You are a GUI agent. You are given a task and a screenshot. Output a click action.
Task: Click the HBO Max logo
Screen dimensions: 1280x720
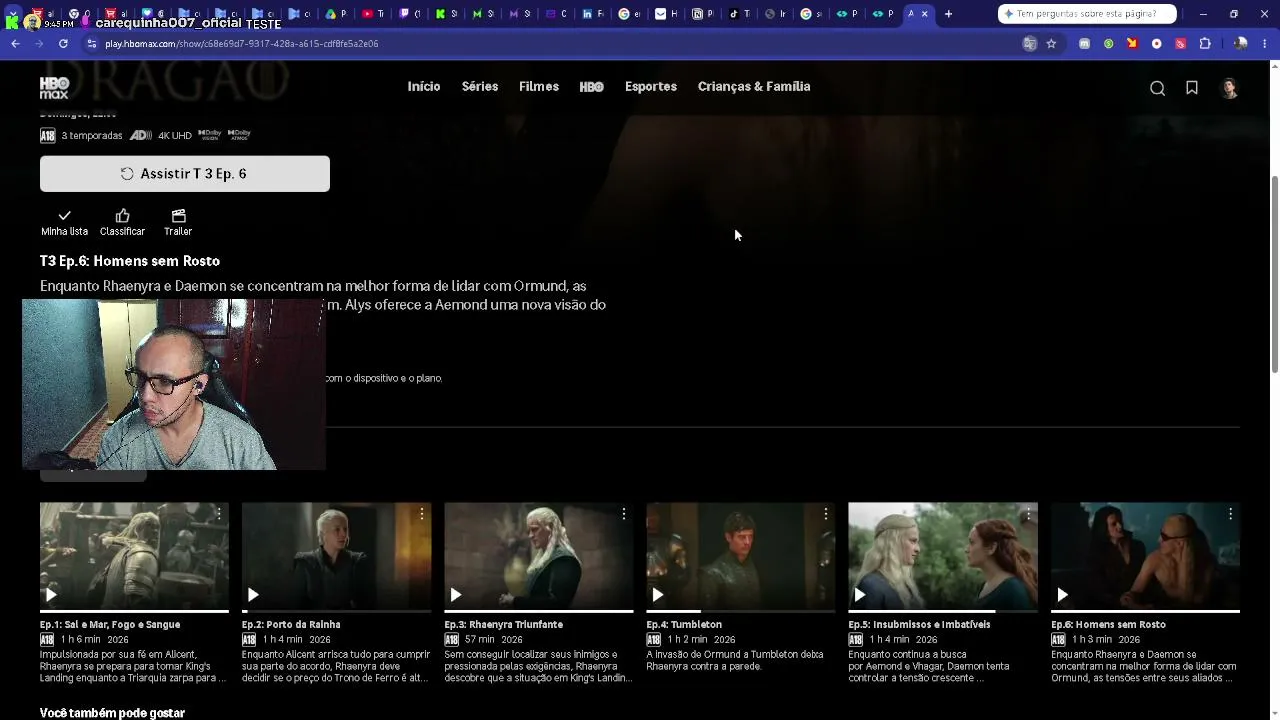pos(54,87)
